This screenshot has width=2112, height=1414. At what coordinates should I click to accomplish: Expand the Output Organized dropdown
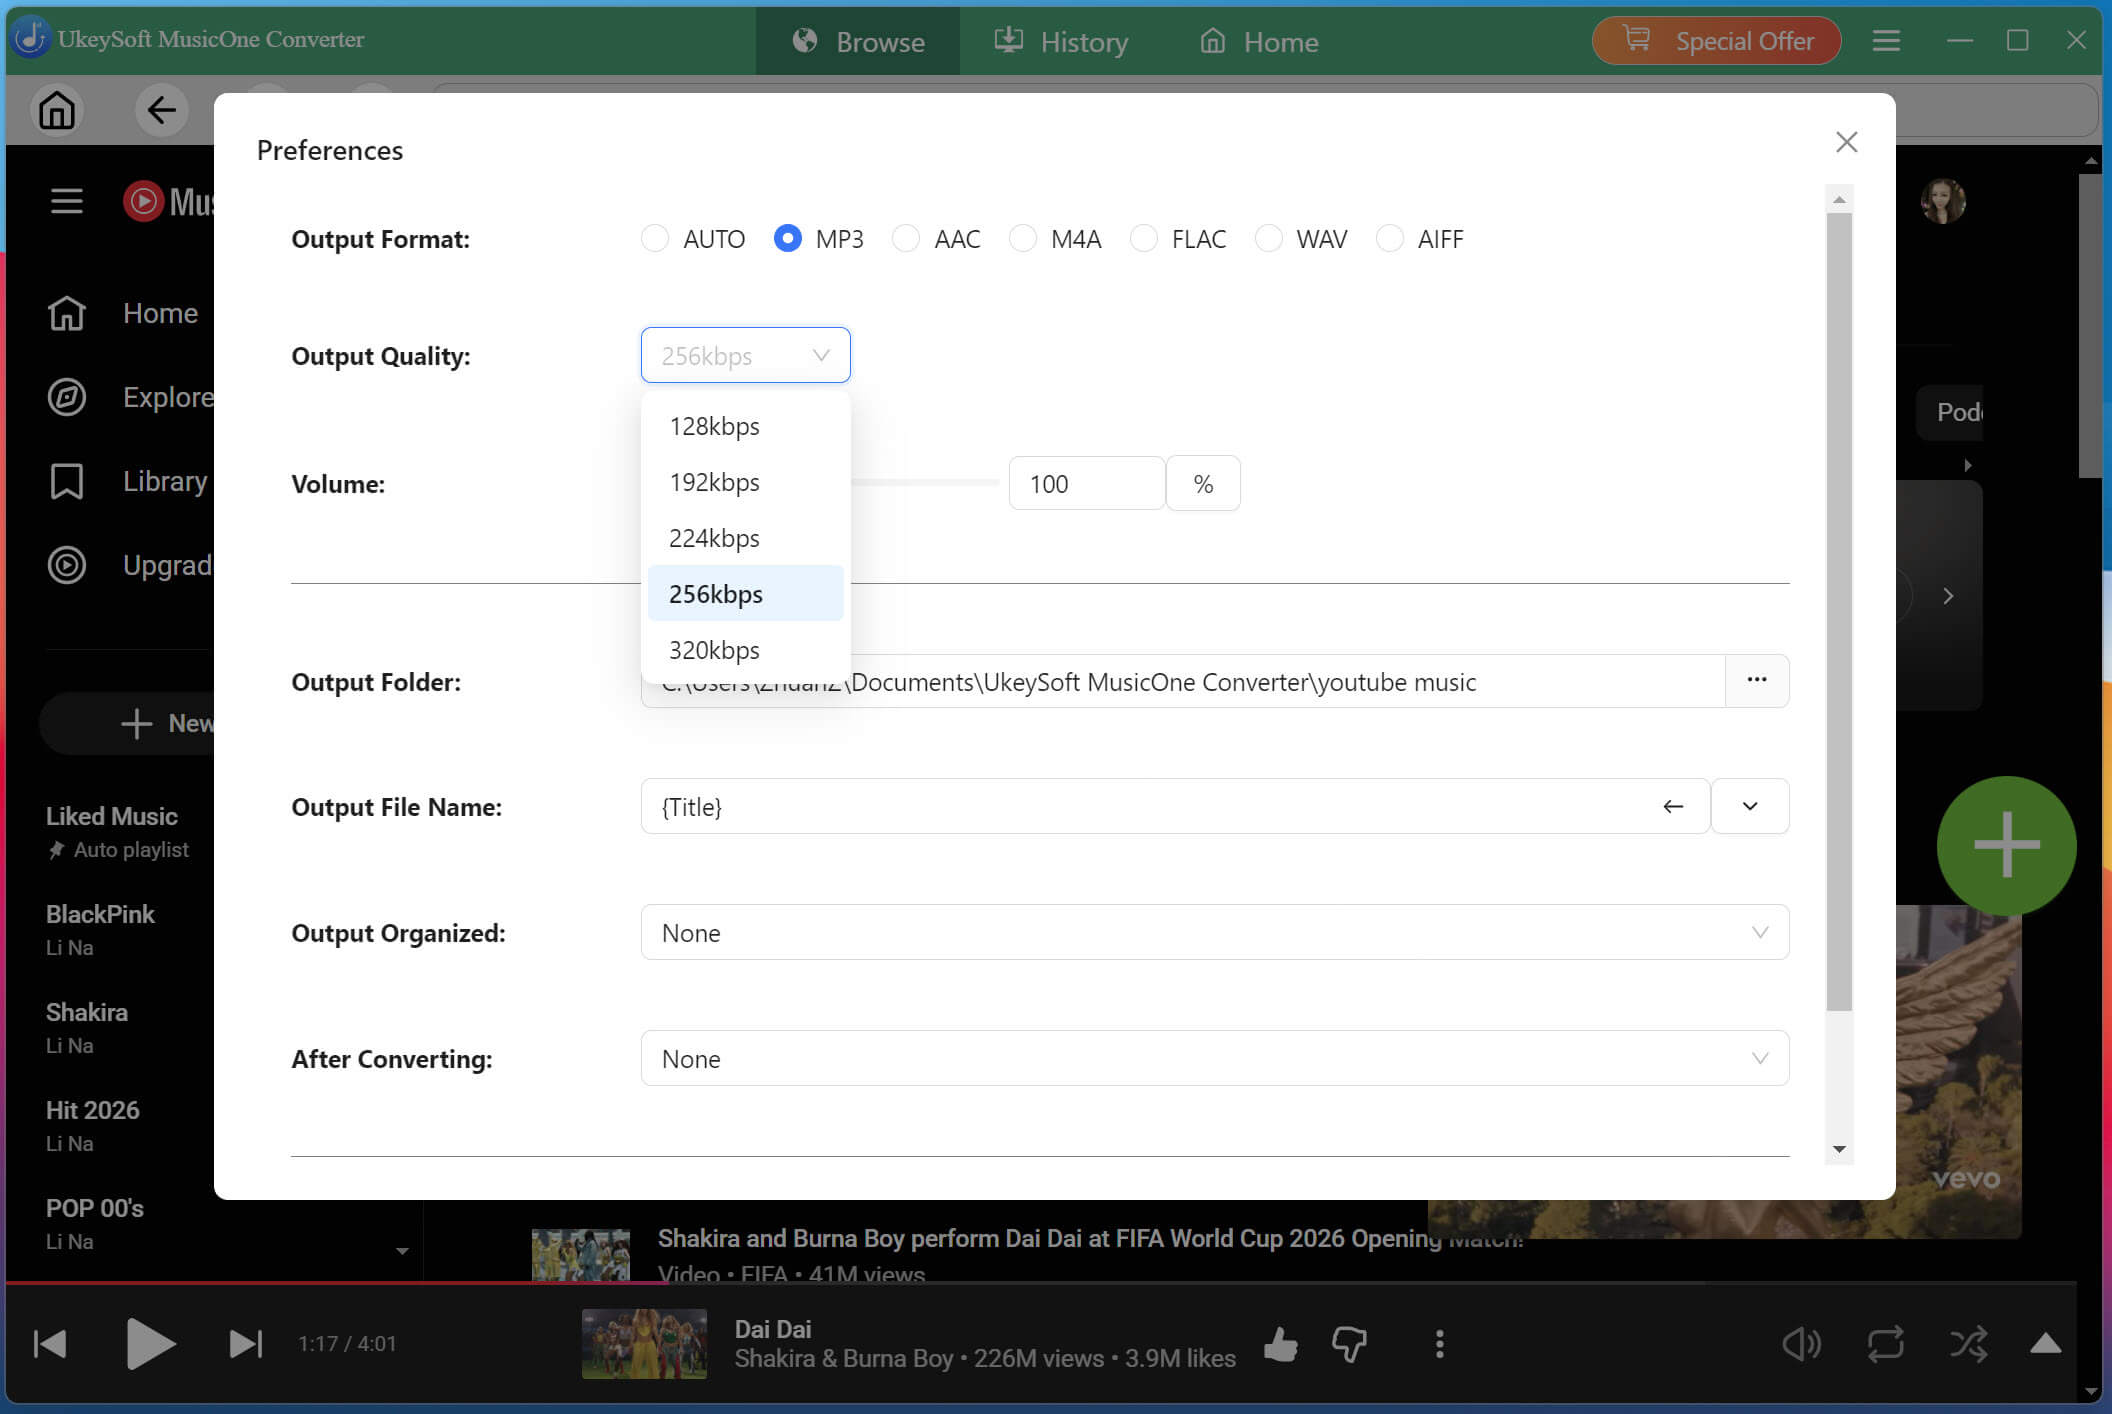pyautogui.click(x=1214, y=932)
